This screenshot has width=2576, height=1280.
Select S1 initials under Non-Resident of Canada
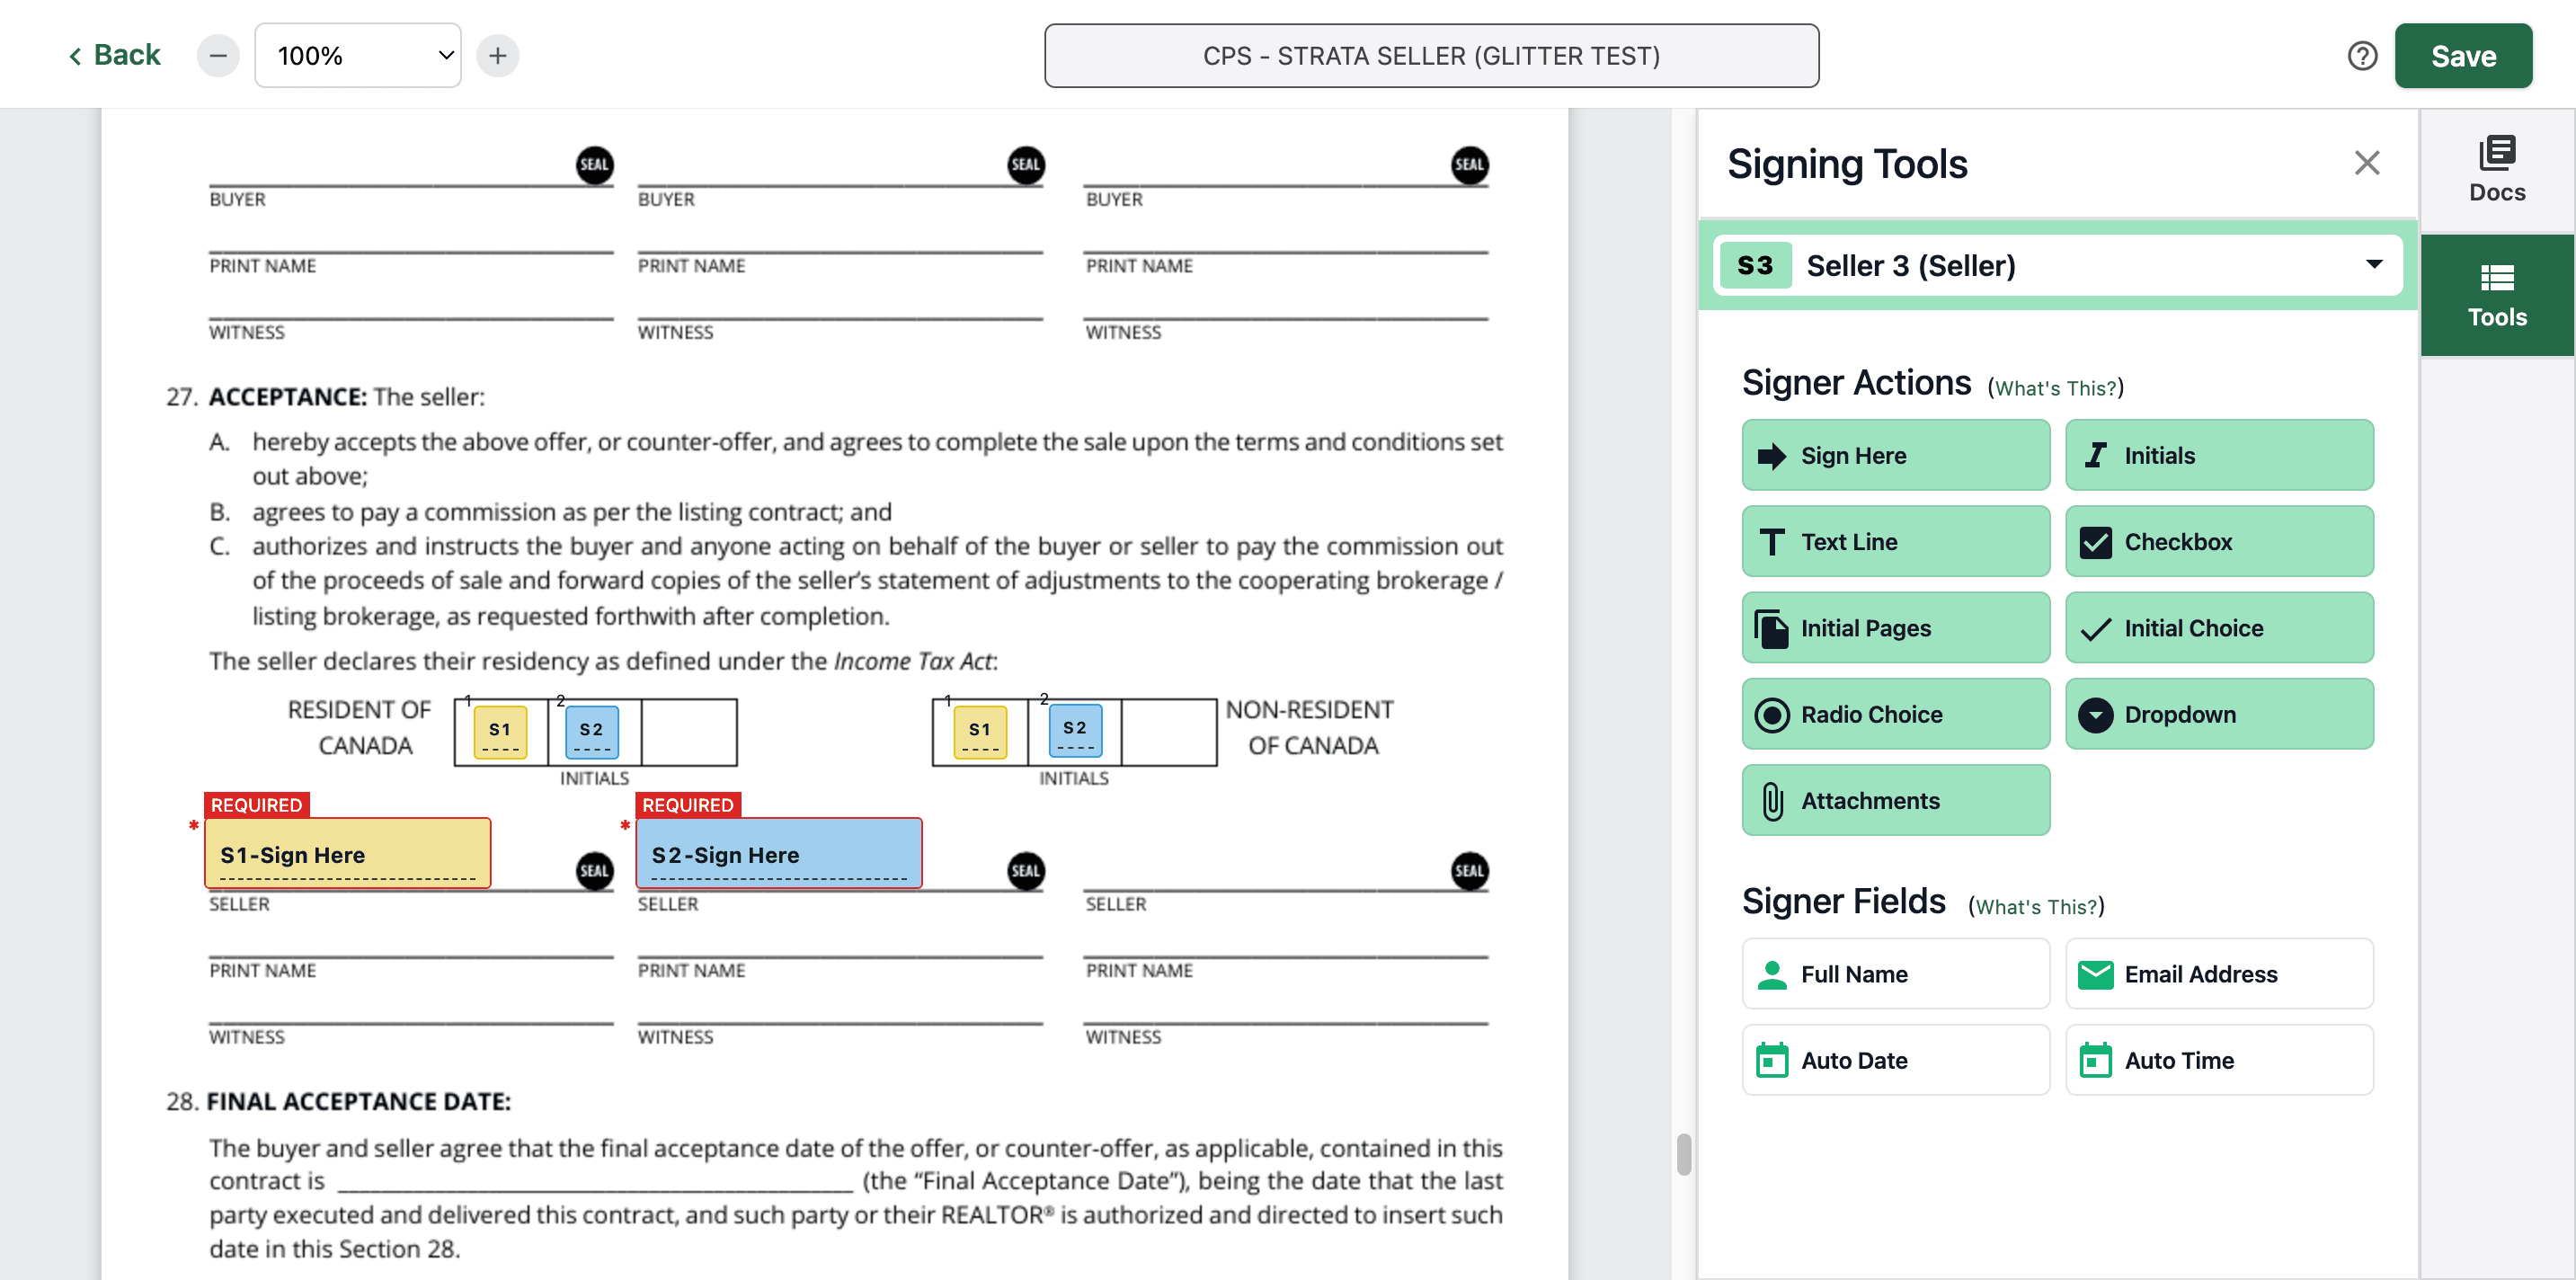[x=980, y=732]
